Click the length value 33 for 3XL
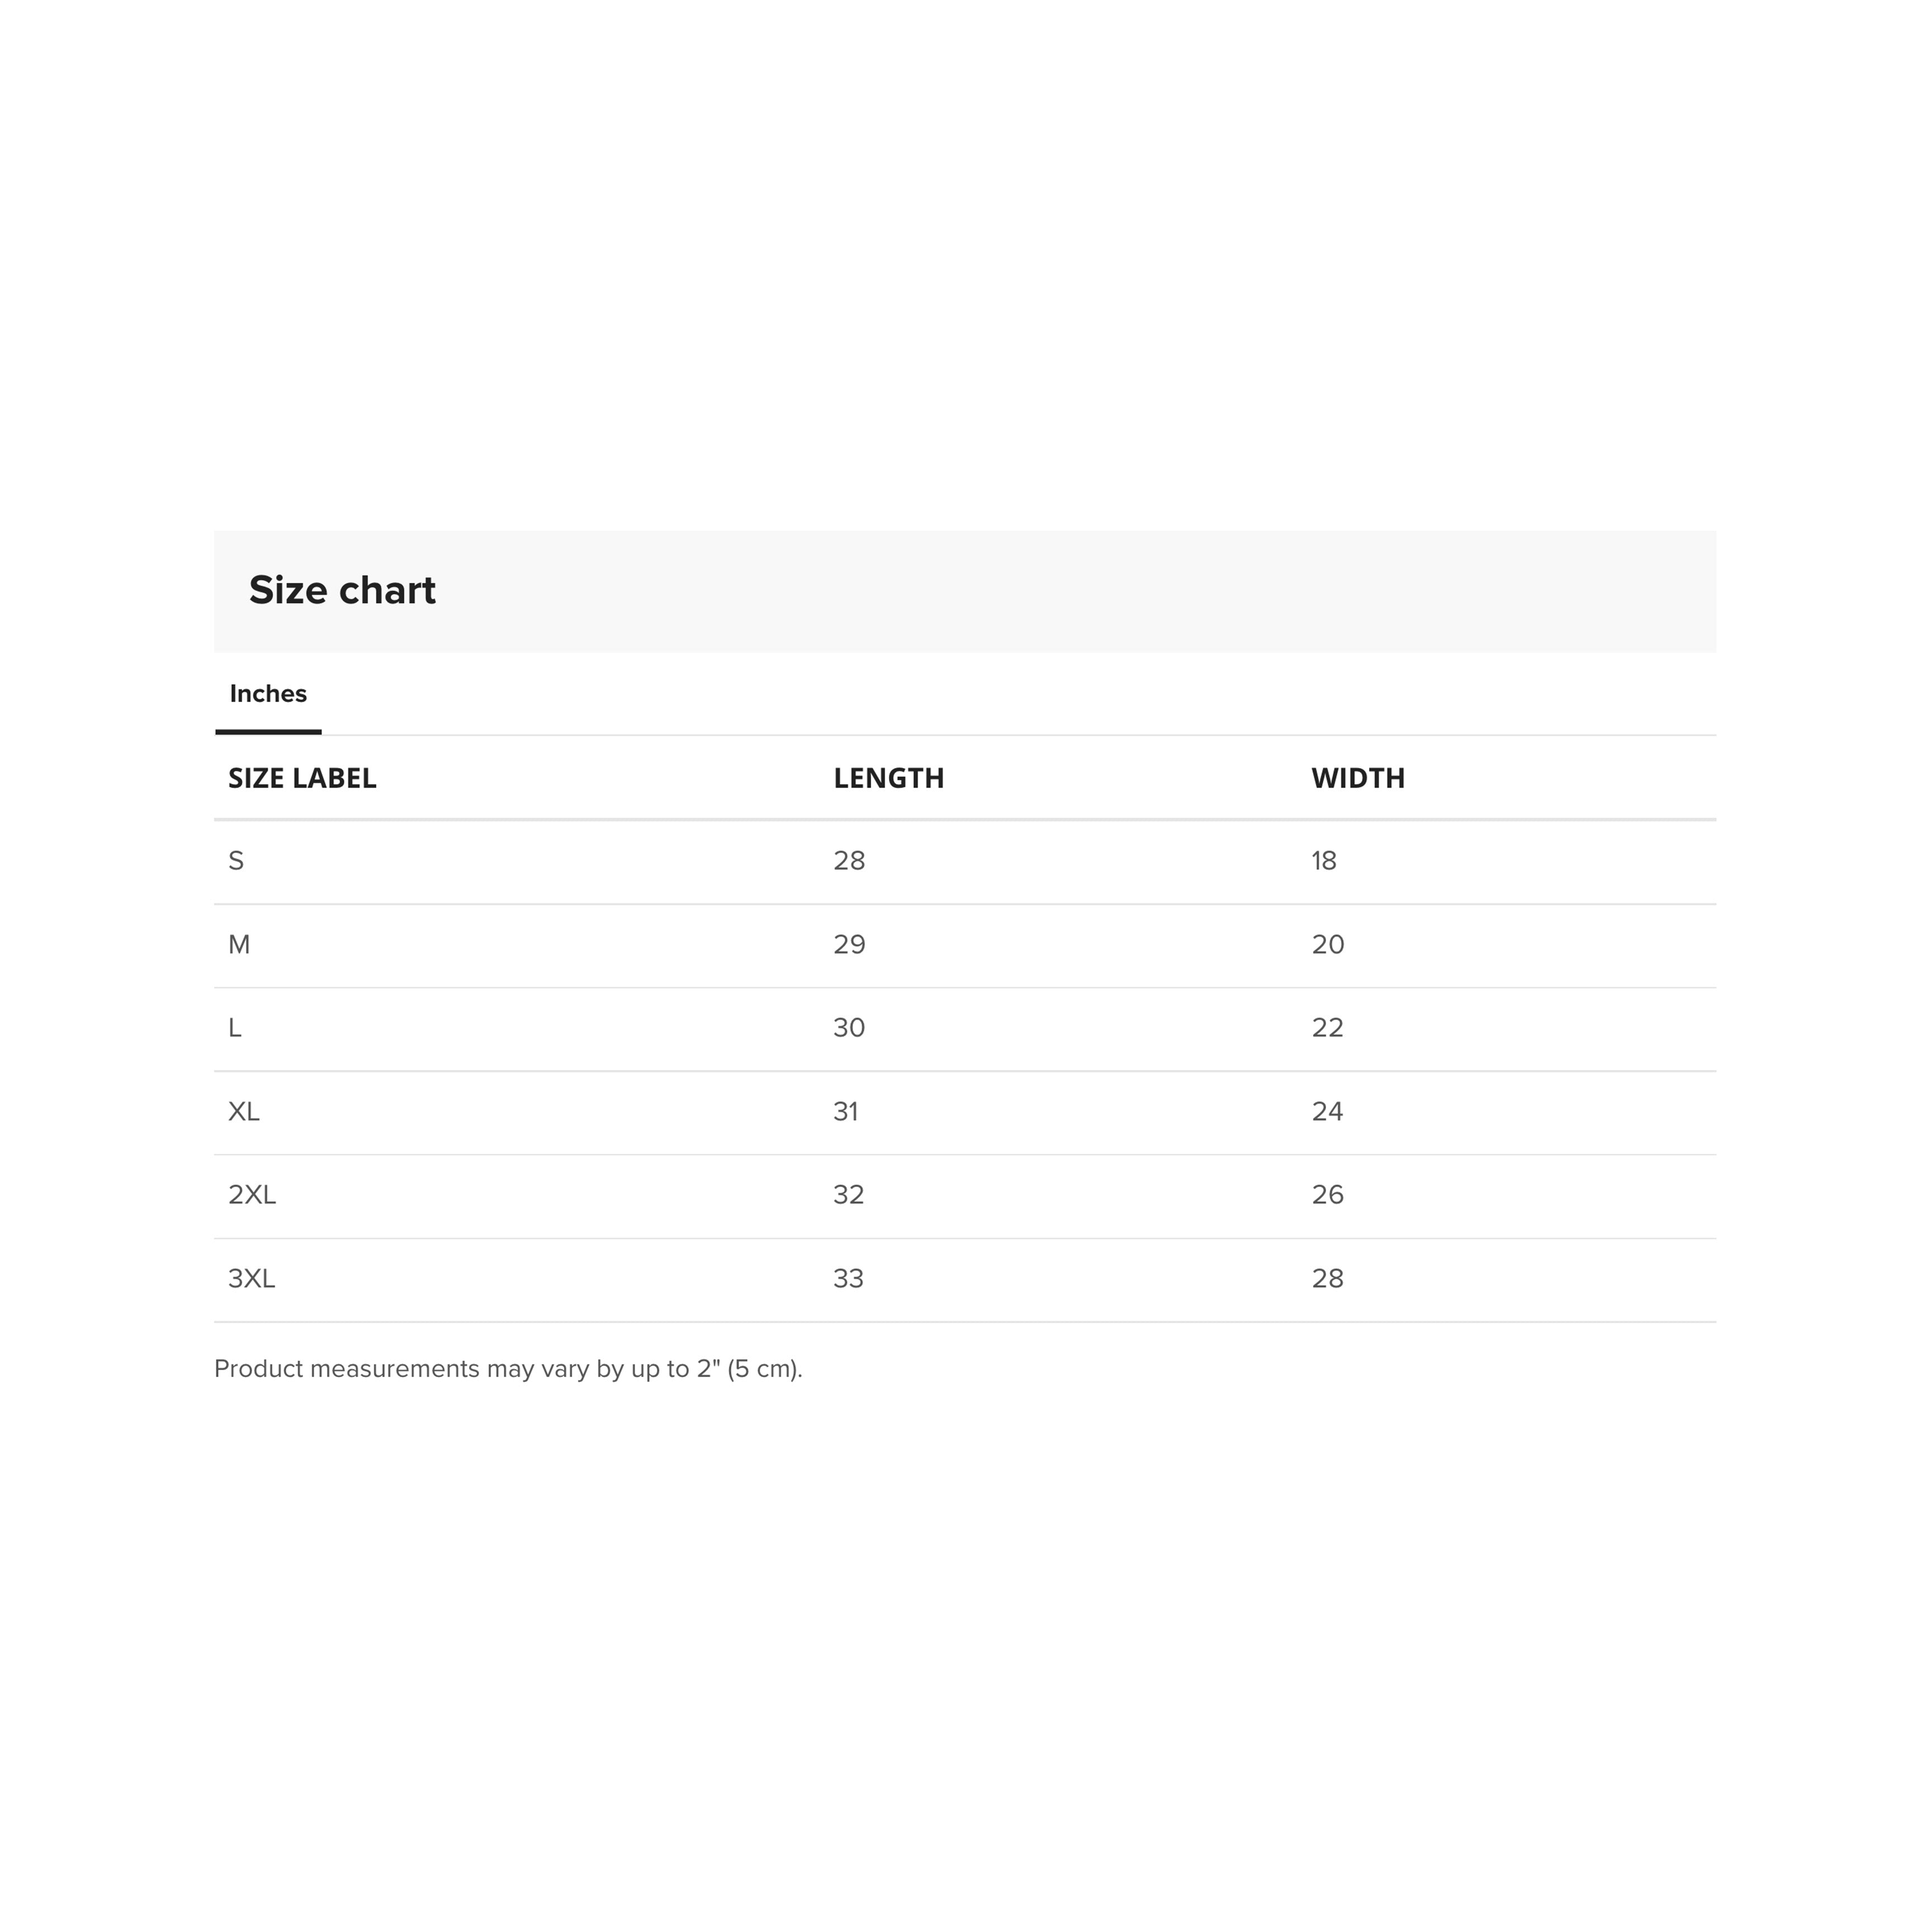The image size is (1932, 1932). [x=848, y=1279]
